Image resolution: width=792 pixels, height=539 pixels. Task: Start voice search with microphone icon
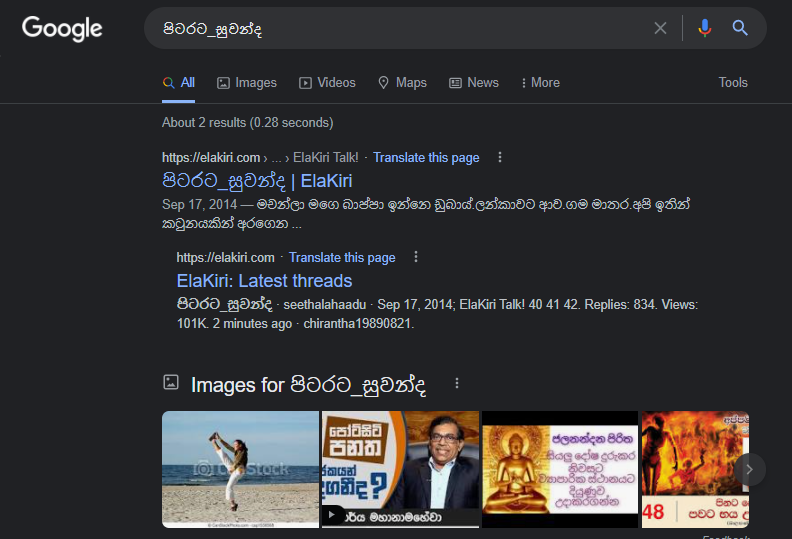coord(705,28)
